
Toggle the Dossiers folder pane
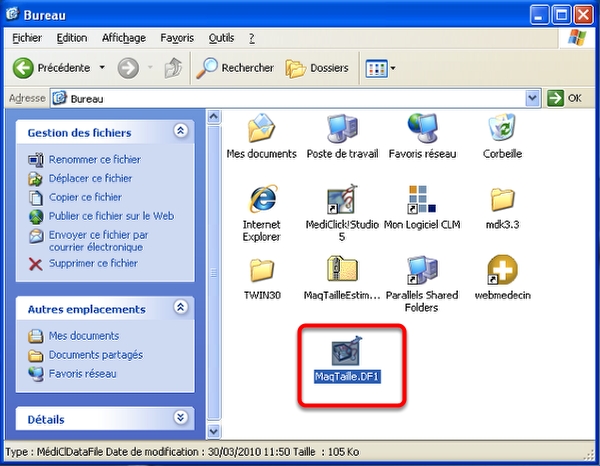[x=317, y=68]
